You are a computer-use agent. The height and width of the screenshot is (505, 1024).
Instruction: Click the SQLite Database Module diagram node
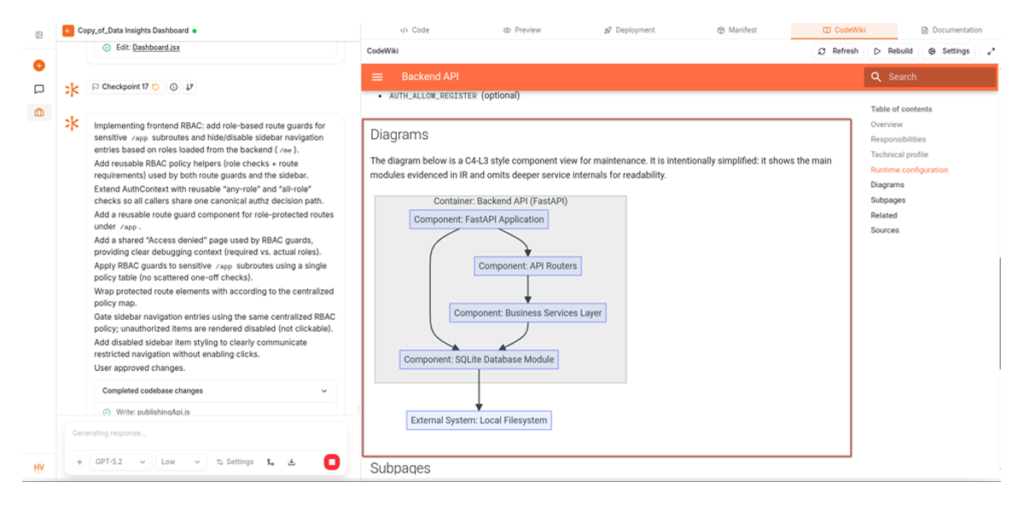pyautogui.click(x=479, y=359)
